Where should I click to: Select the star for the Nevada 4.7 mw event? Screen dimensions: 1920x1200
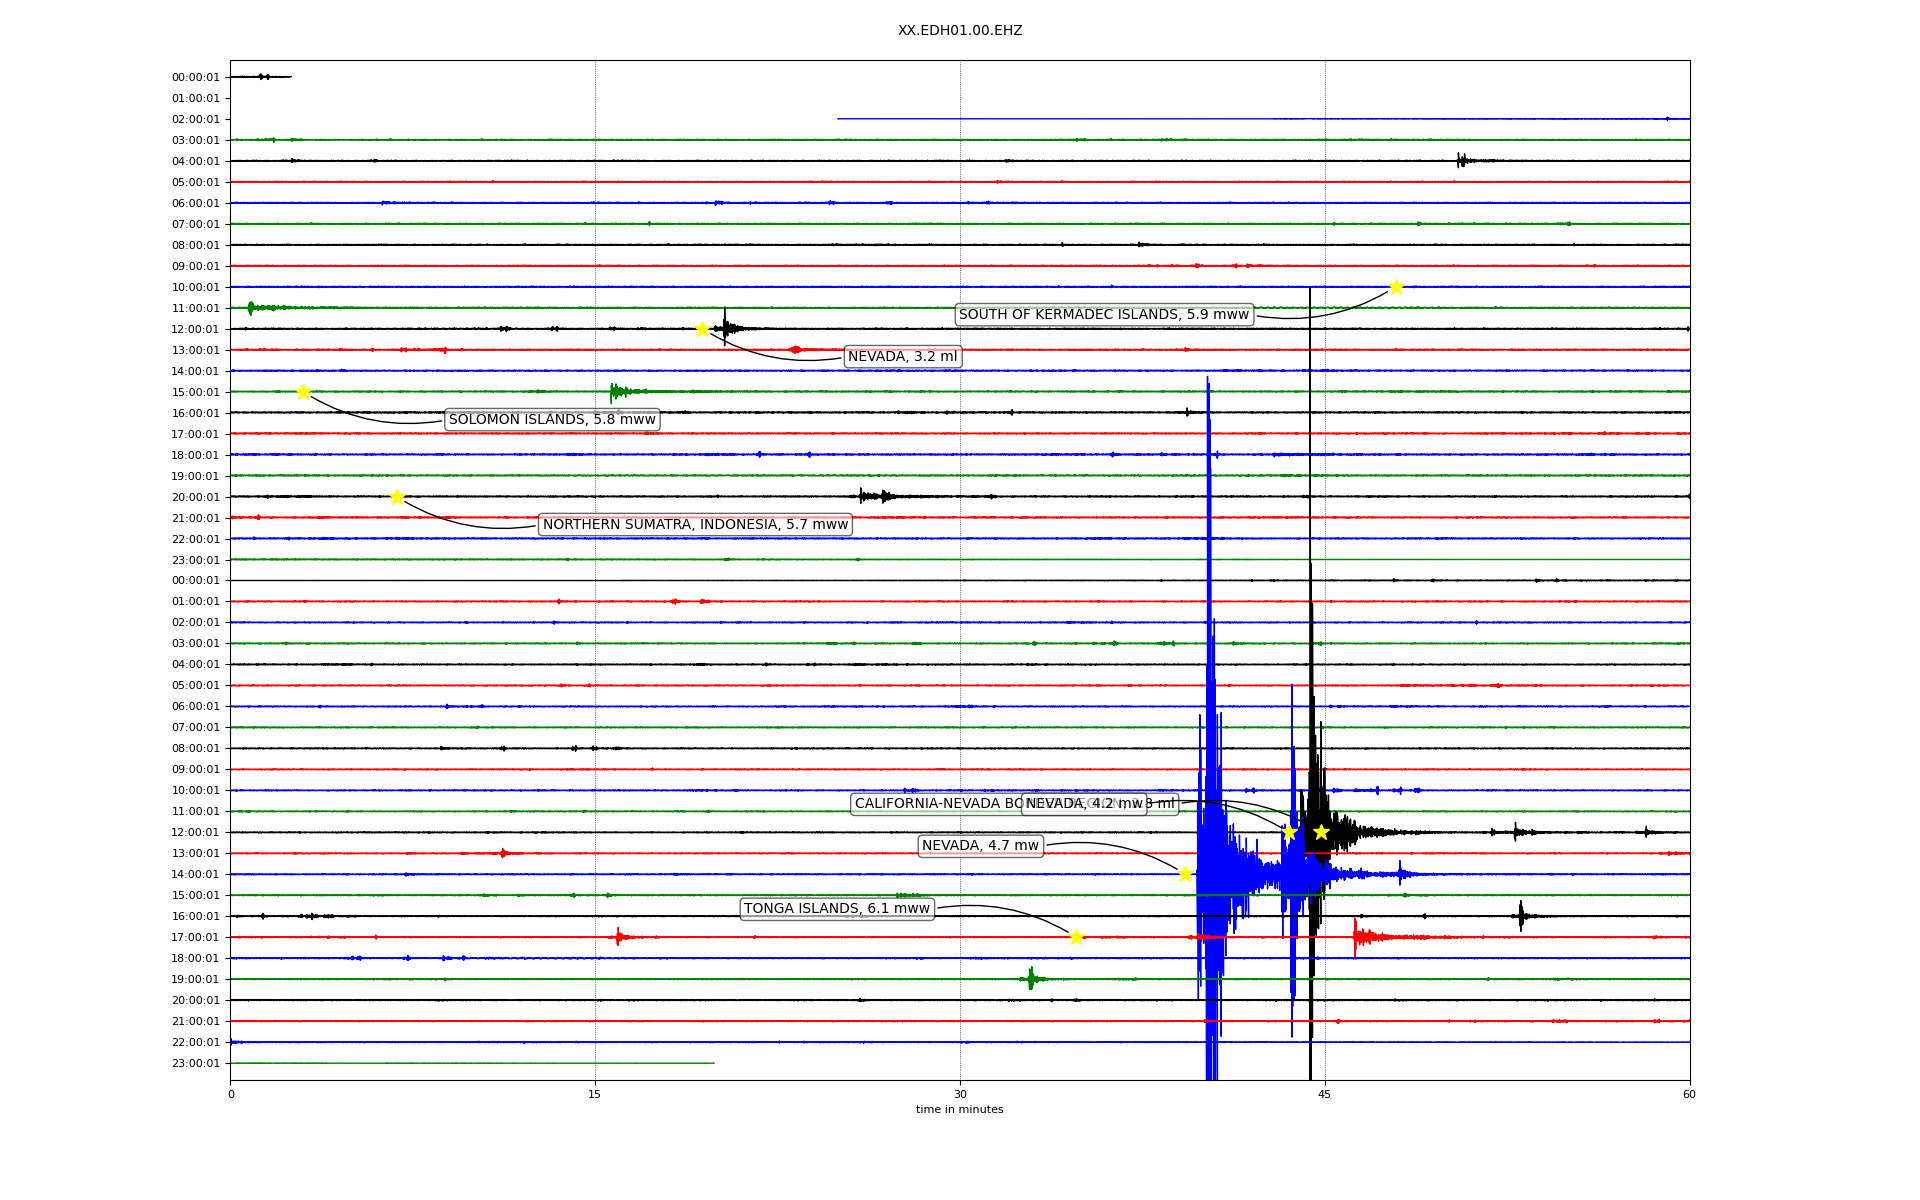point(1185,874)
